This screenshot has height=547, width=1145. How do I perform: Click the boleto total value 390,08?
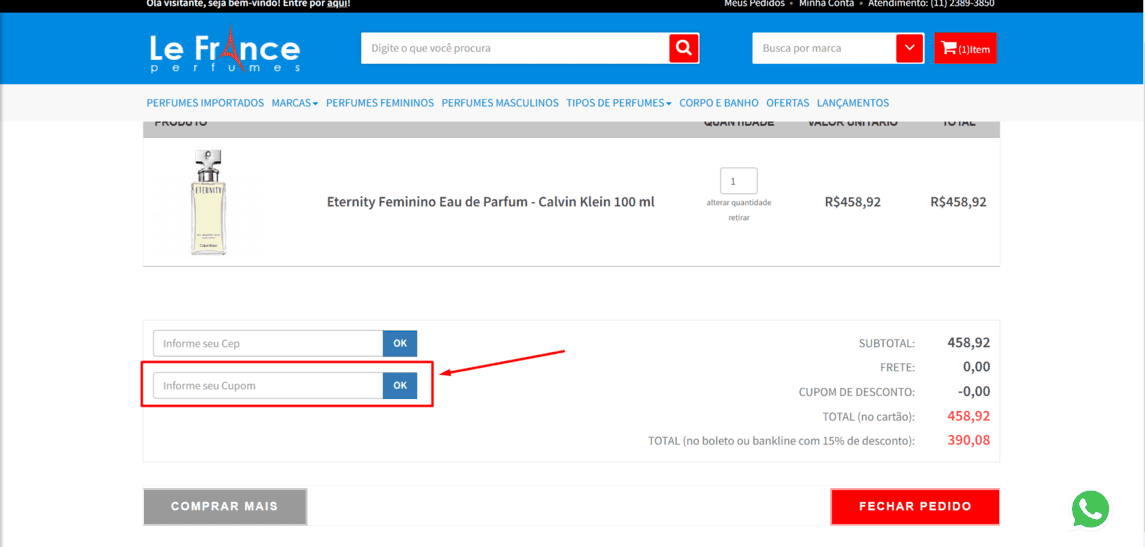click(x=968, y=440)
